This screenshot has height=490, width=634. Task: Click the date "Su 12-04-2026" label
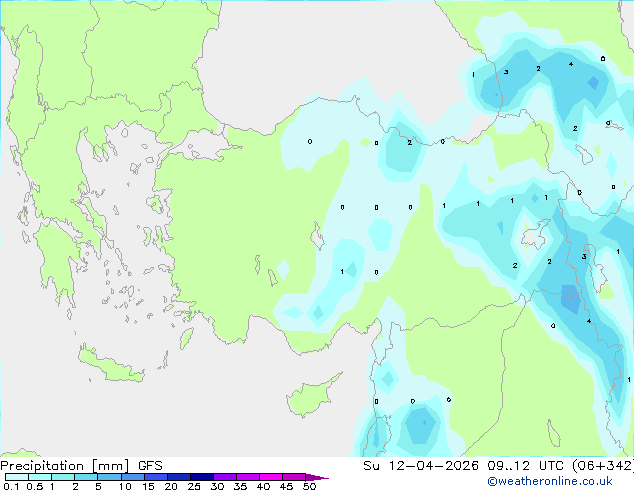tap(421, 466)
